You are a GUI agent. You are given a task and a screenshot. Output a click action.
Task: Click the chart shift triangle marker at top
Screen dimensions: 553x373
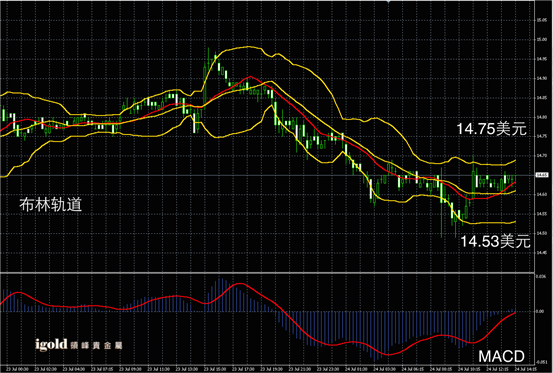[x=388, y=2]
